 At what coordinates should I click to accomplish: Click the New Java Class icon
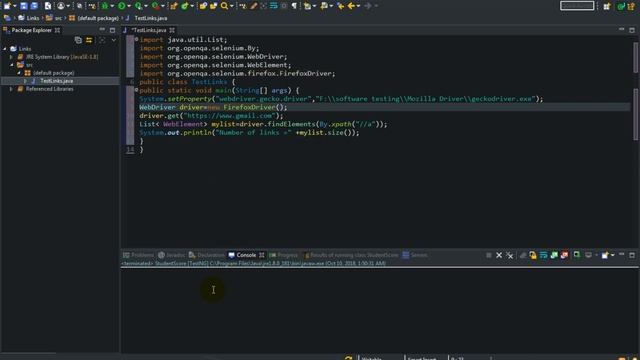point(185,6)
